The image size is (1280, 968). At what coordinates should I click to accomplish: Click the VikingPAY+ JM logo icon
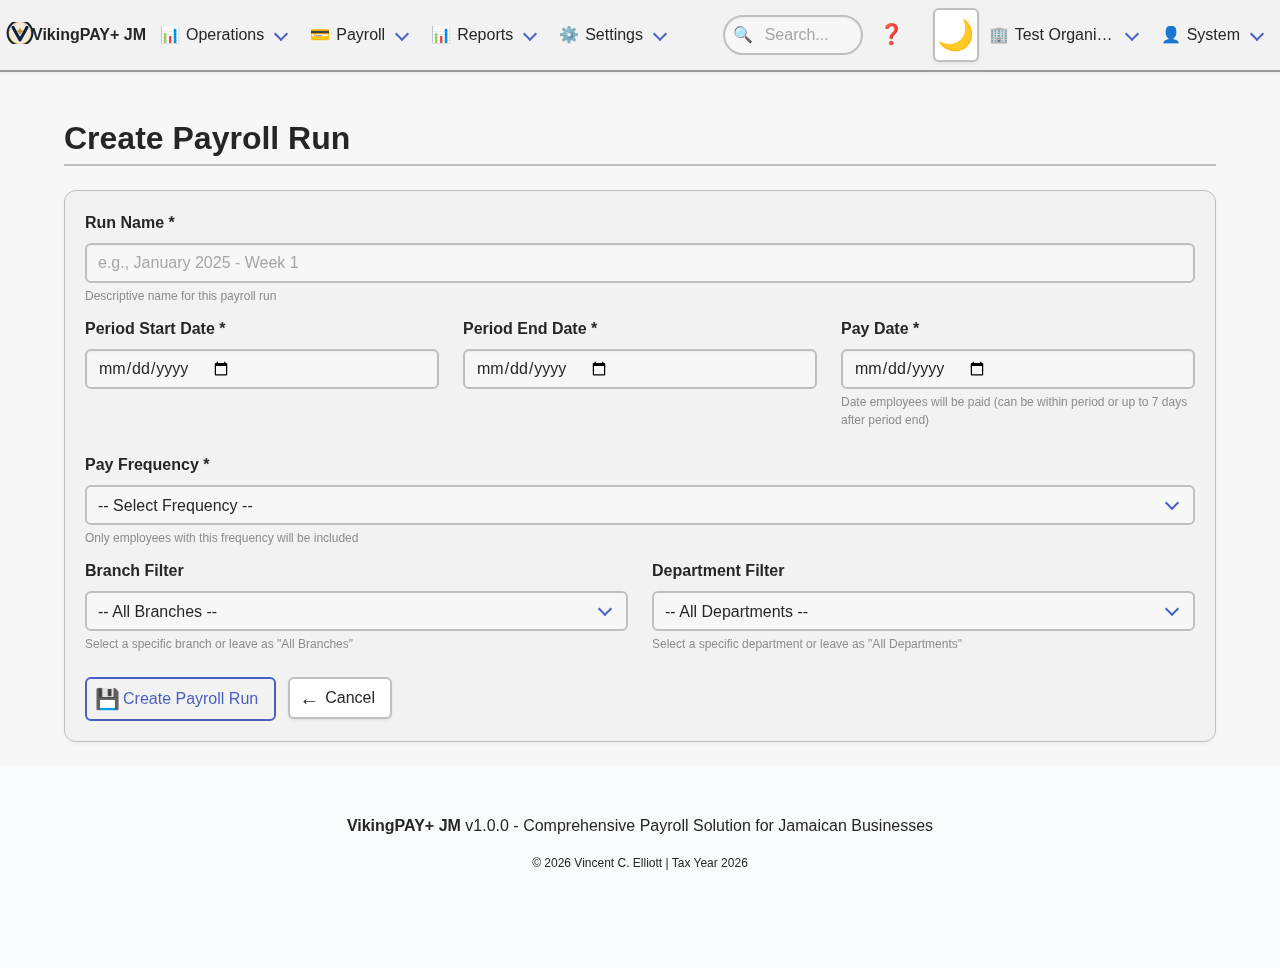(x=19, y=33)
